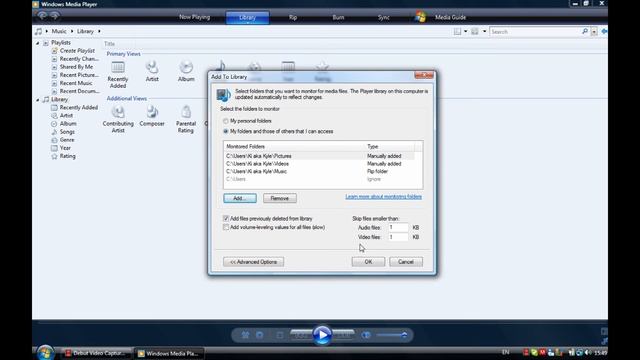Open the Recent Music playlist
This screenshot has height=360, width=640.
click(76, 83)
